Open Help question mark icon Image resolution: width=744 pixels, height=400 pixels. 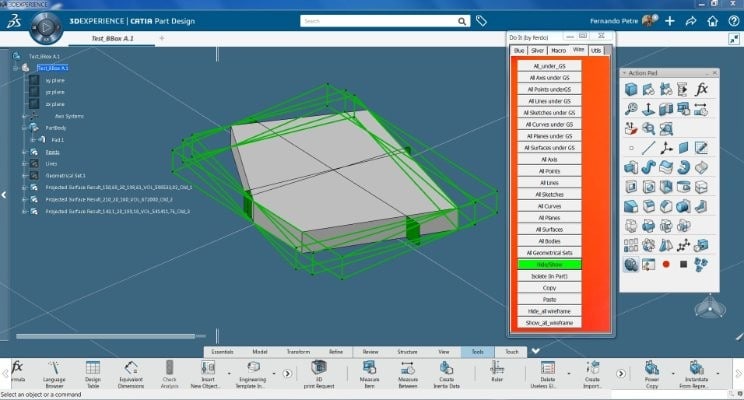coord(733,21)
